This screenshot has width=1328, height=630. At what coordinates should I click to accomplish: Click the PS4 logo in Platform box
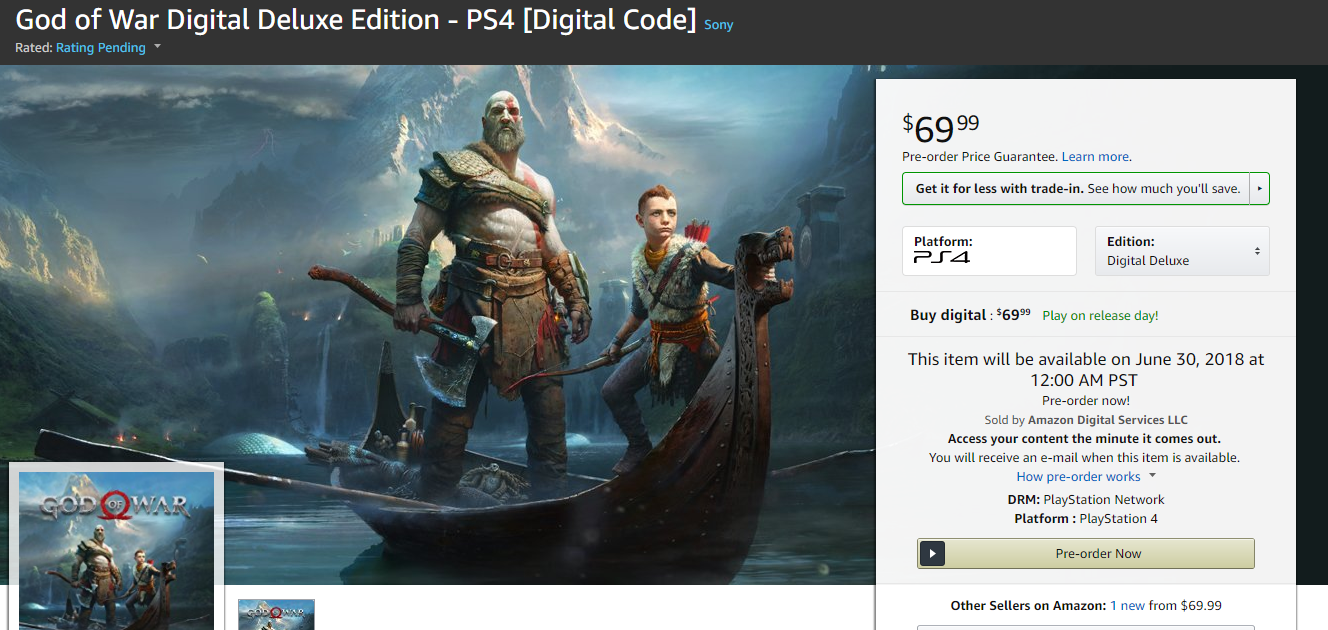click(942, 258)
